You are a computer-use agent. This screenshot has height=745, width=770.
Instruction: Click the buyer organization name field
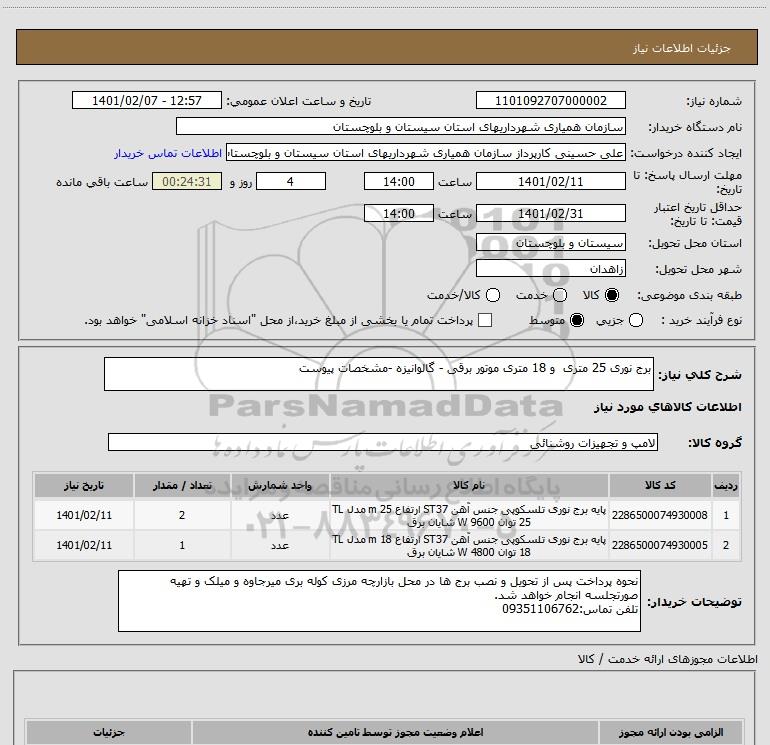[401, 126]
